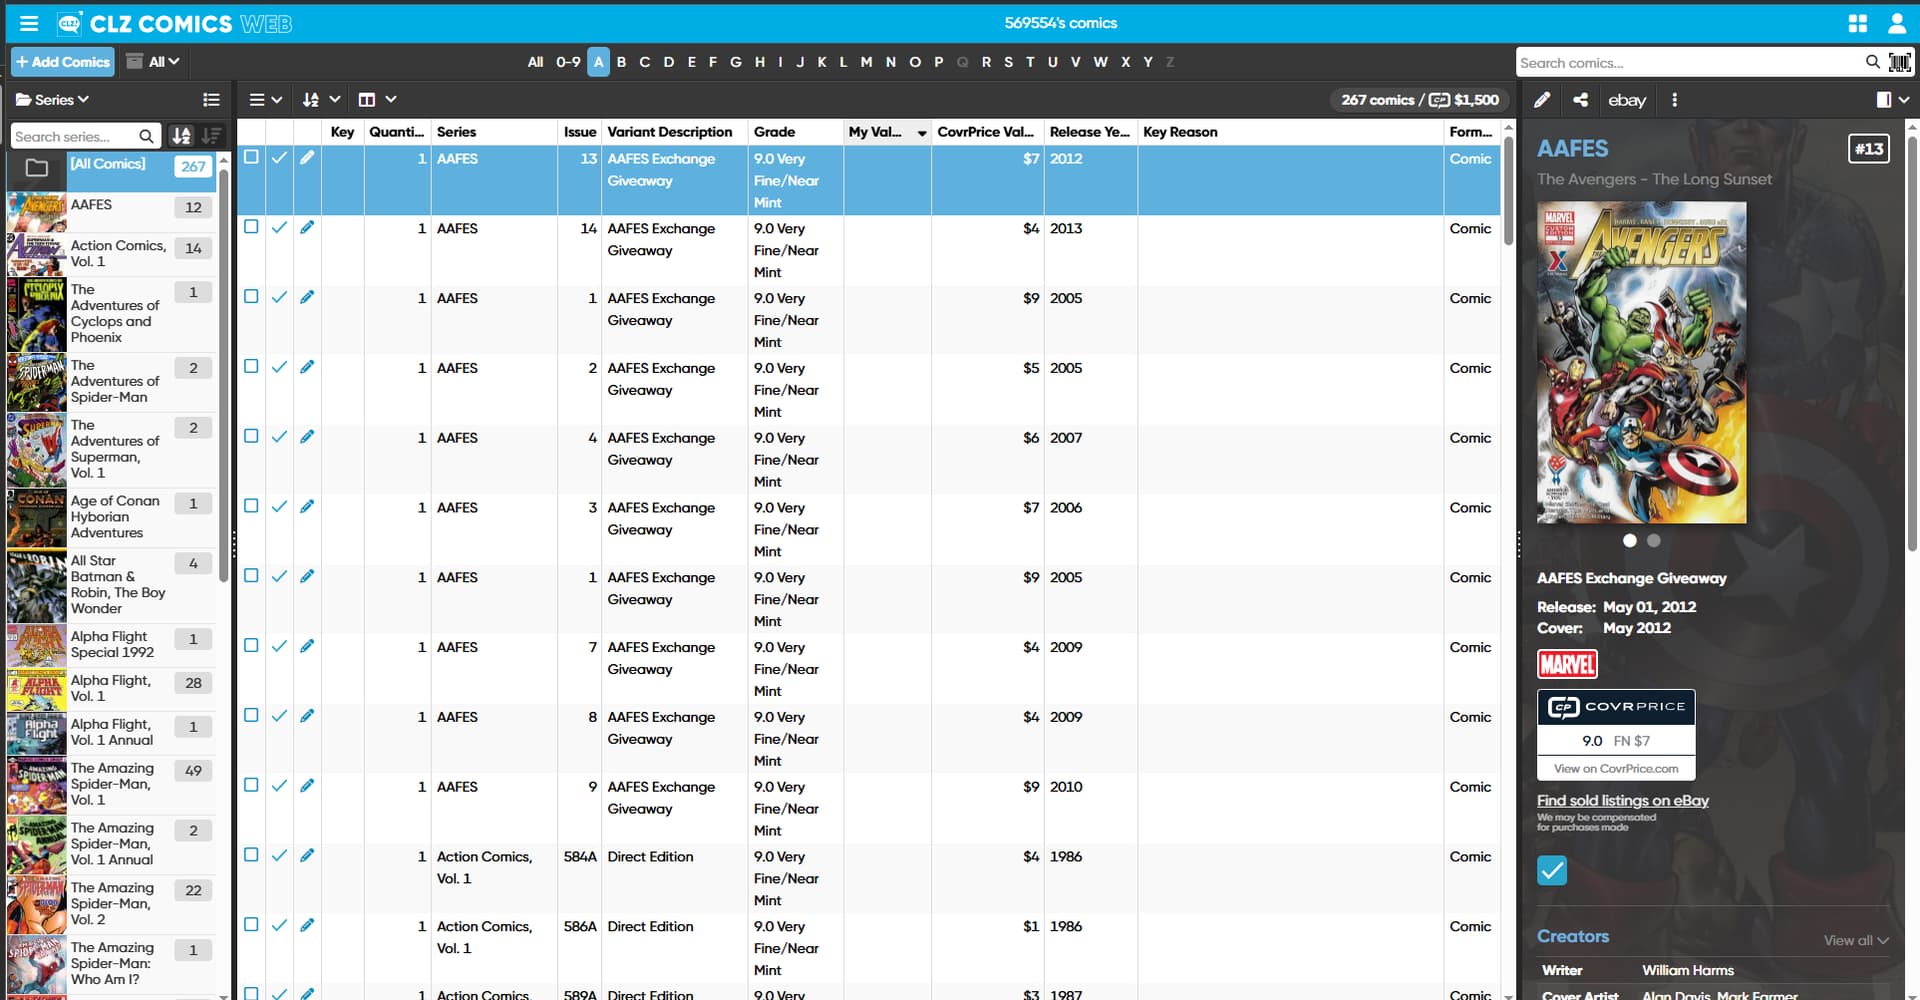Click the 267 comics value total button

click(x=1420, y=99)
